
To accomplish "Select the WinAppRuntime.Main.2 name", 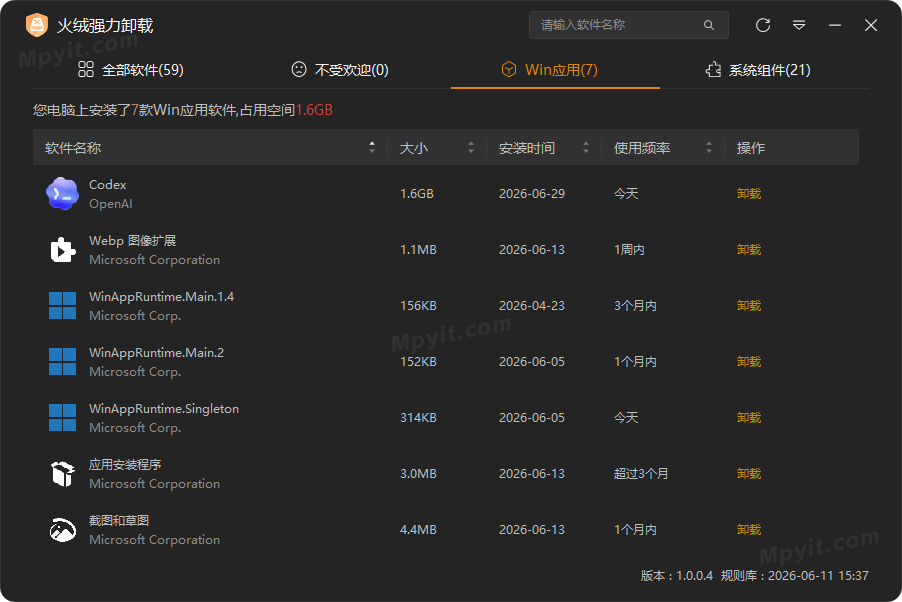I will click(156, 352).
